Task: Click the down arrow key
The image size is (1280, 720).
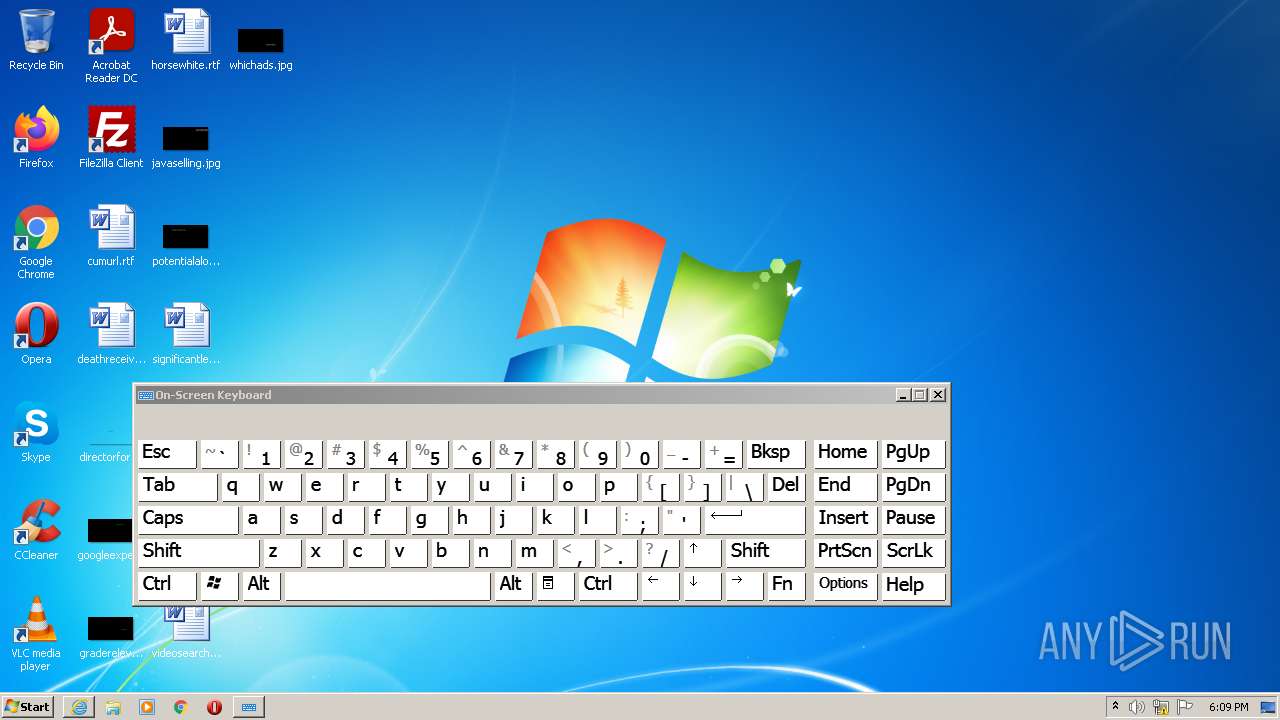Action: pyautogui.click(x=702, y=585)
